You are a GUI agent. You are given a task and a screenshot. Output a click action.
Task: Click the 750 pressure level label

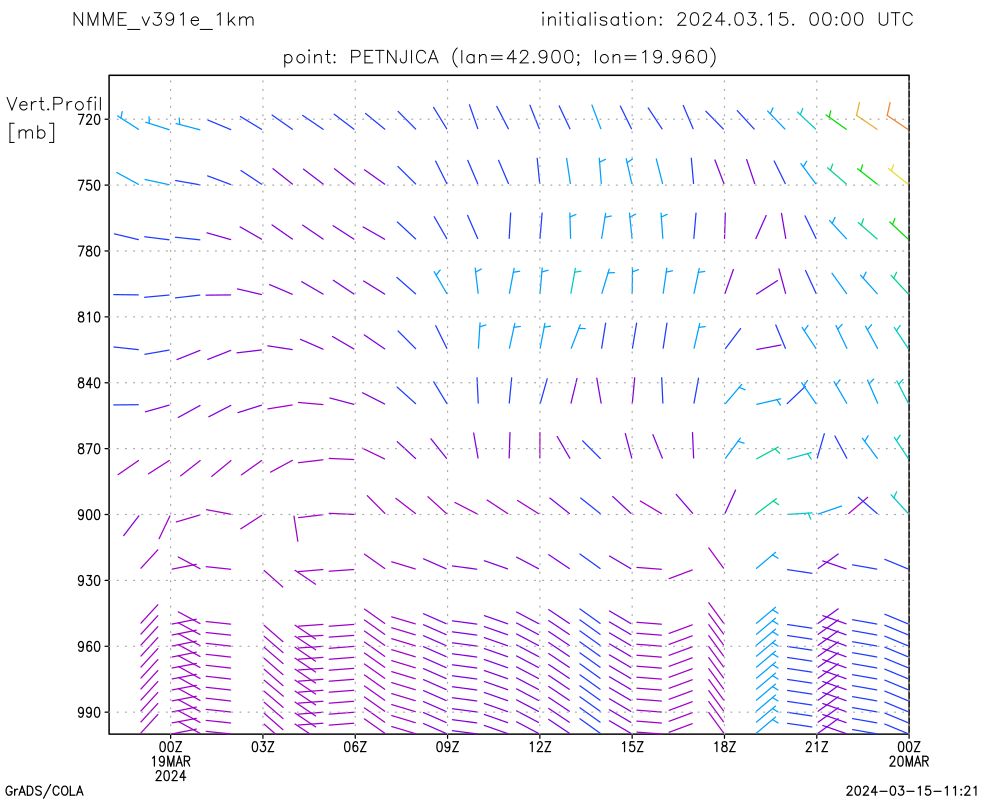pyautogui.click(x=89, y=185)
